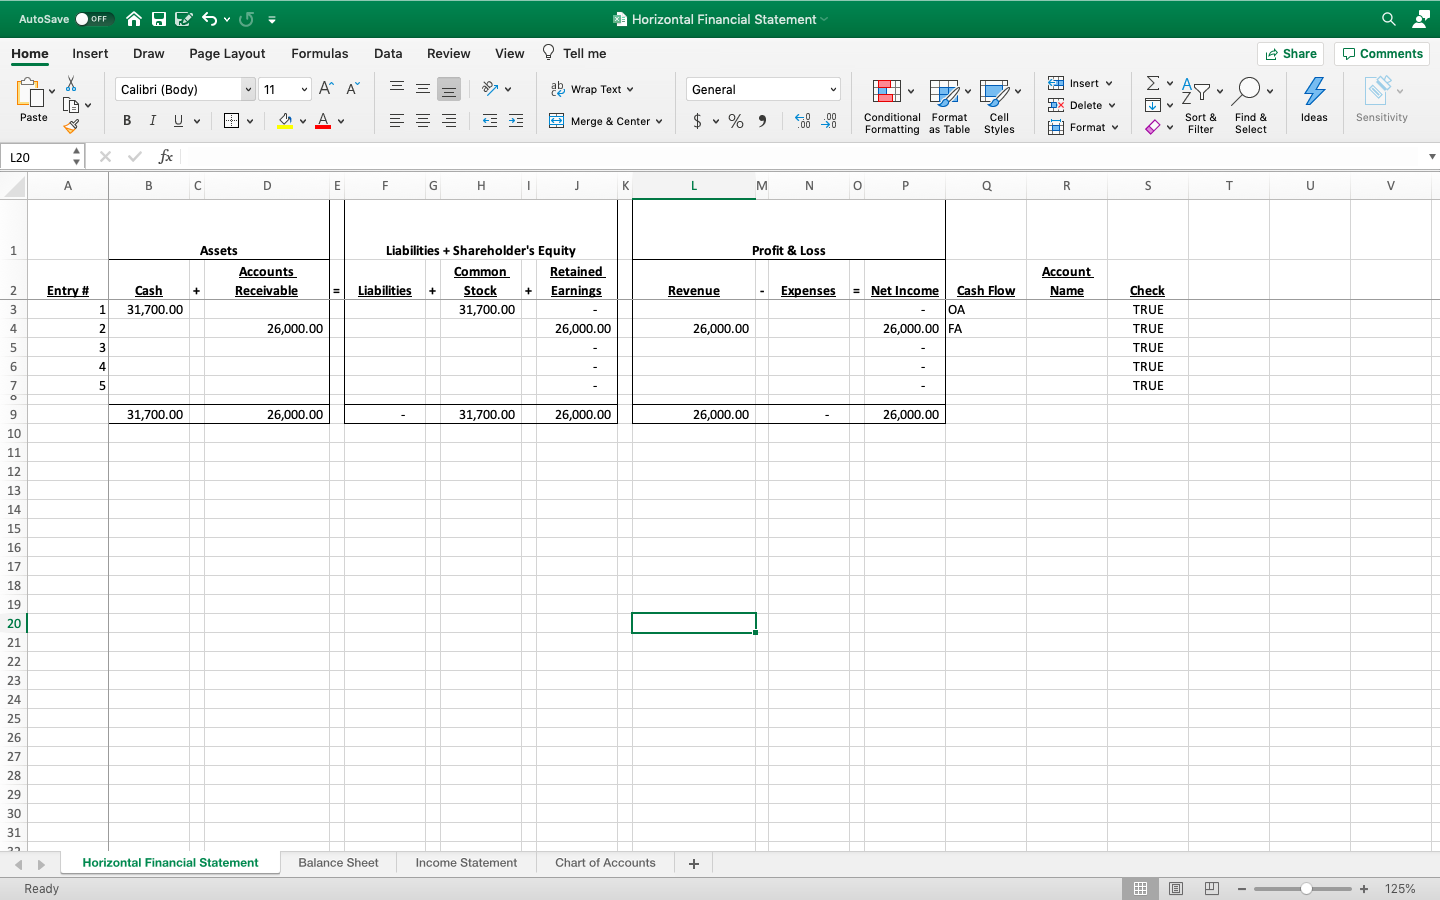Click Tell me search box
Screen dimensions: 1440x900
pos(574,53)
